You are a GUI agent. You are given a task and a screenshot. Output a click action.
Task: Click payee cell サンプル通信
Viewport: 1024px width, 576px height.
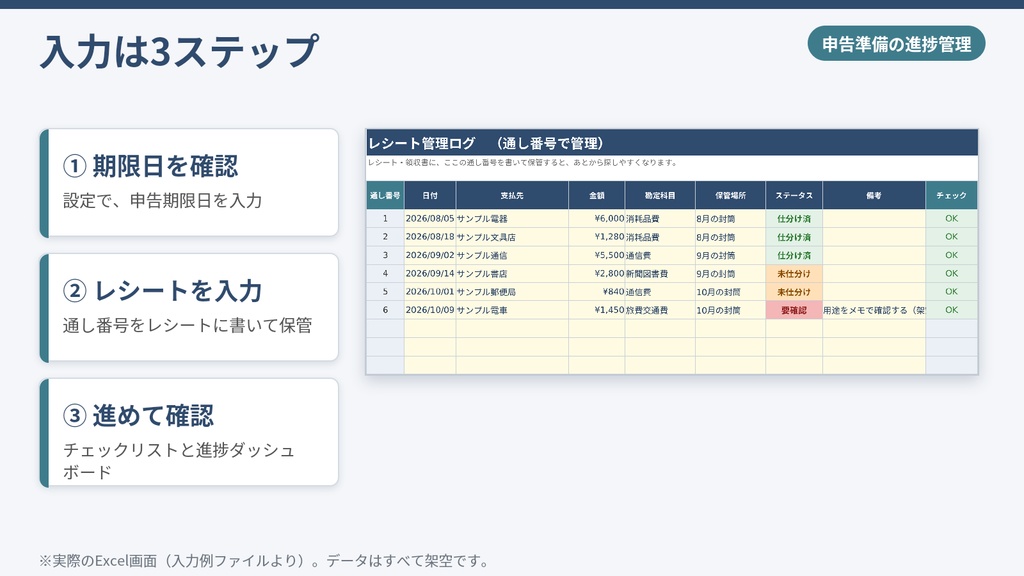(x=512, y=255)
